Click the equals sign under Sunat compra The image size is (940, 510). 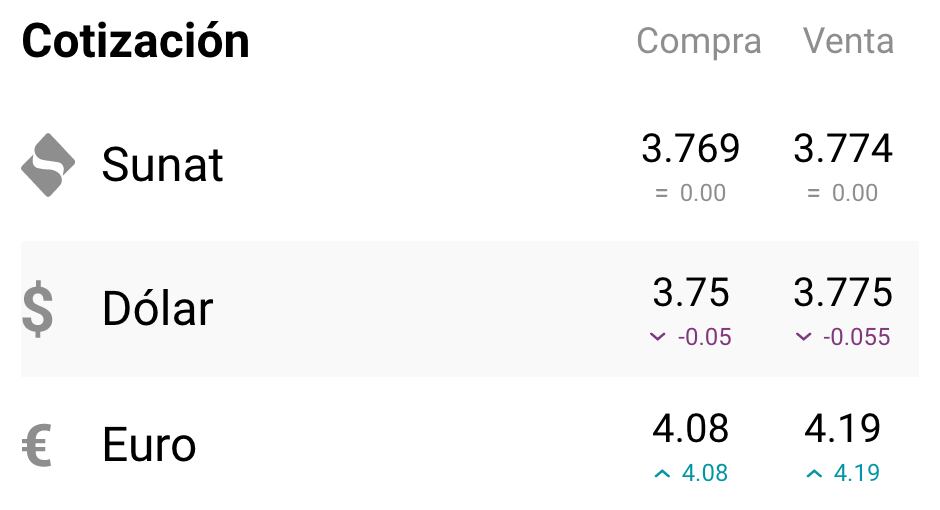[661, 194]
